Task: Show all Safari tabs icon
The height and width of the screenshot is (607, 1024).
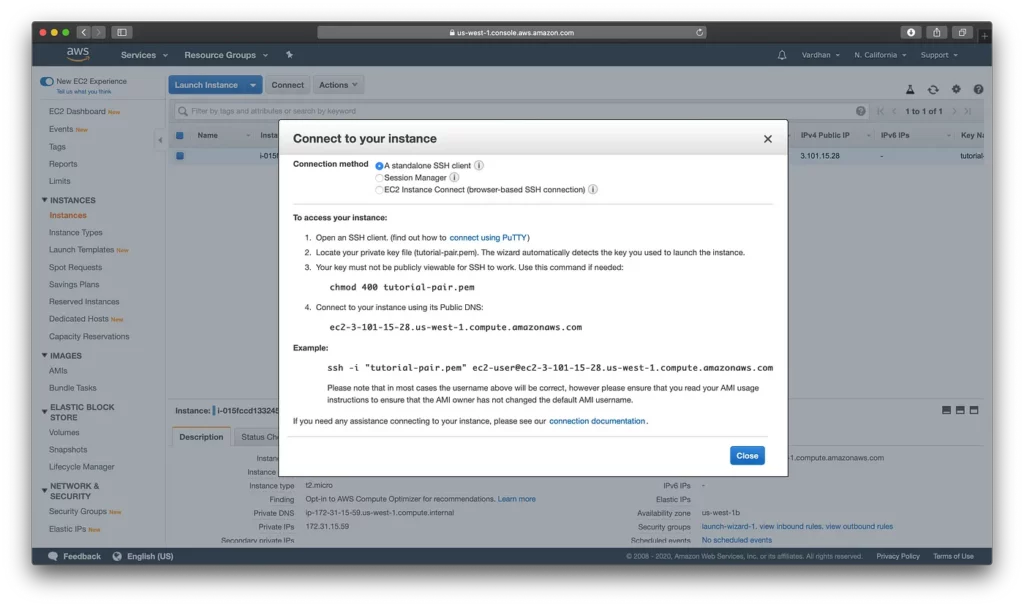Action: click(x=962, y=32)
